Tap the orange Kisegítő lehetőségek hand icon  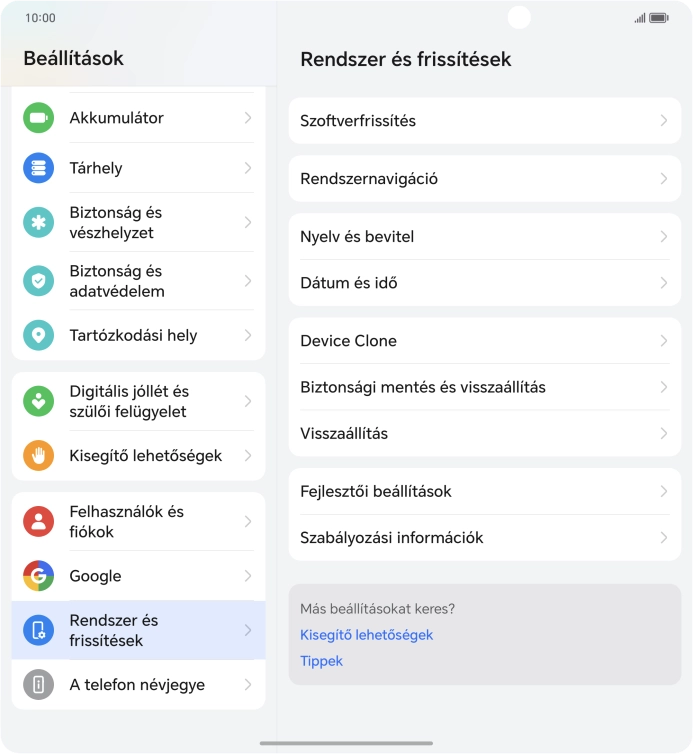(x=38, y=455)
